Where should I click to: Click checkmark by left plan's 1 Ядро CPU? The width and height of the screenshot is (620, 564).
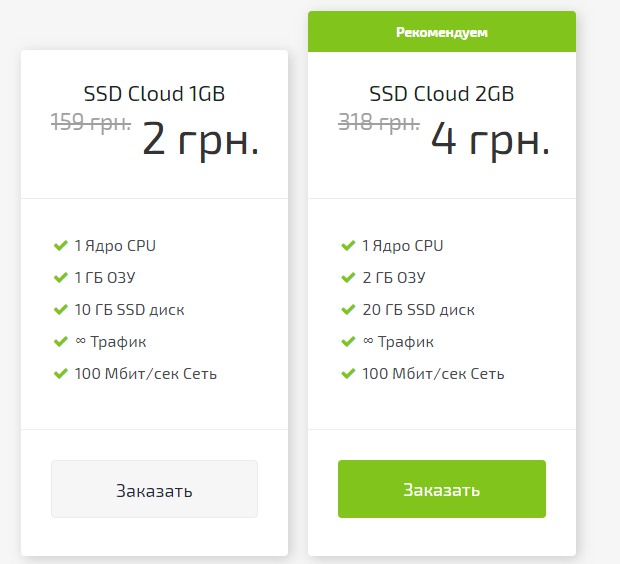pyautogui.click(x=61, y=246)
